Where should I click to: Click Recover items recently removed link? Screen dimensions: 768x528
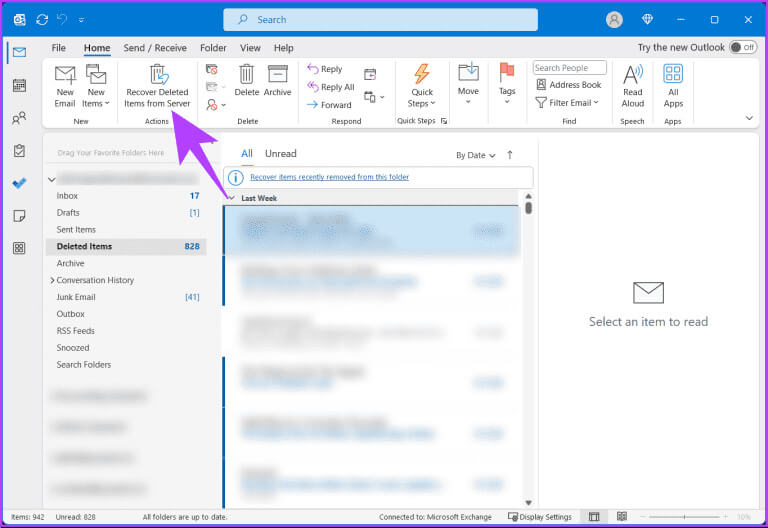click(x=329, y=177)
